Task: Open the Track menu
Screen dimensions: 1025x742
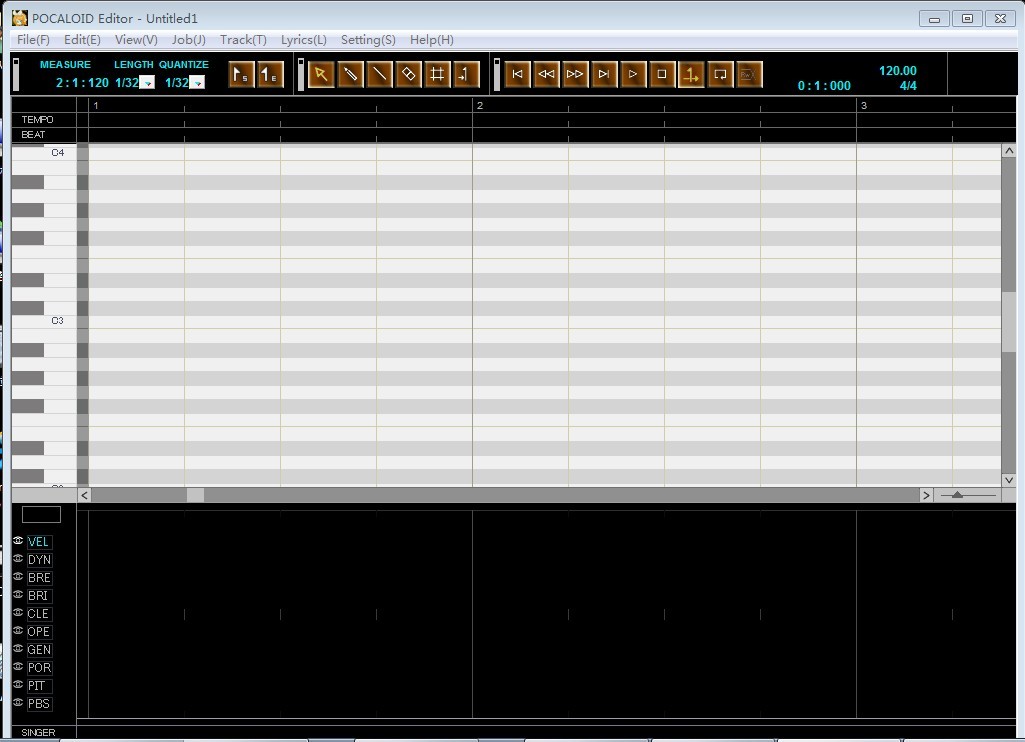Action: coord(243,40)
